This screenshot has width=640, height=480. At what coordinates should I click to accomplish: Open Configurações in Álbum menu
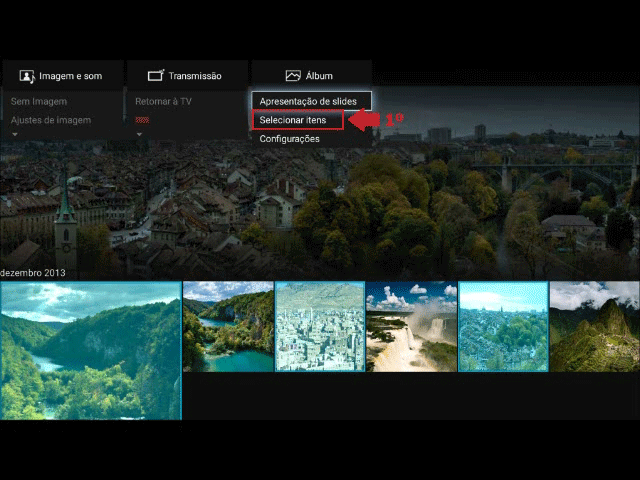(290, 139)
